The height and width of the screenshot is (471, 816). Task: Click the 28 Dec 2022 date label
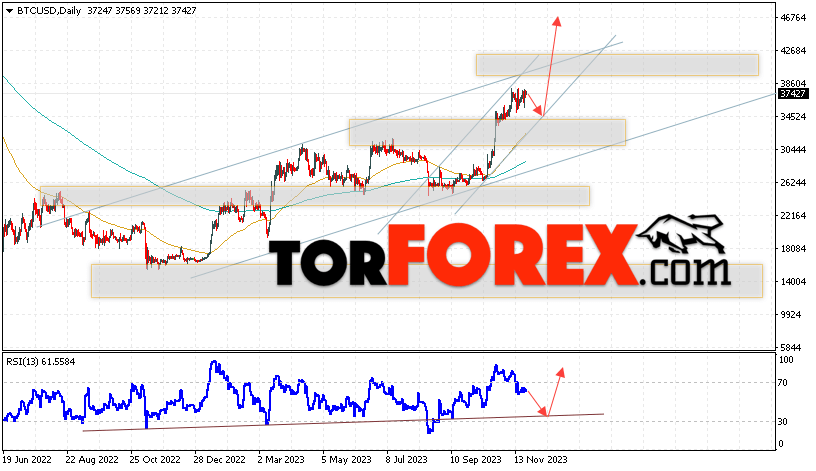pos(220,460)
